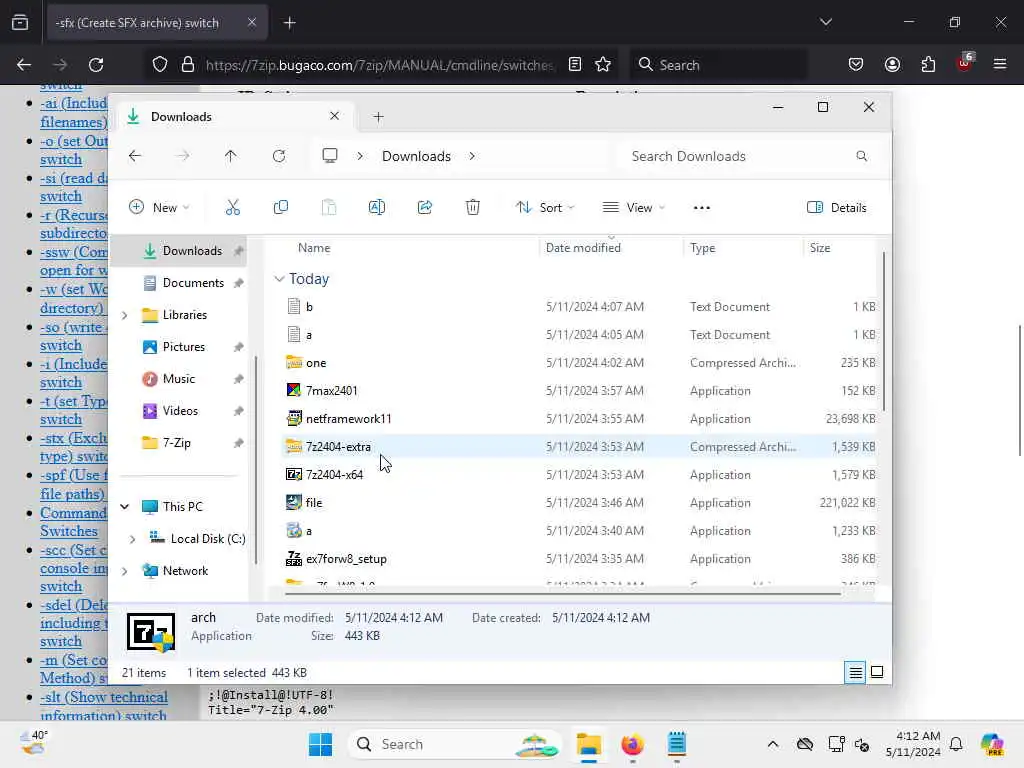The image size is (1024, 768).
Task: Collapse the This PC tree node
Action: tap(124, 507)
